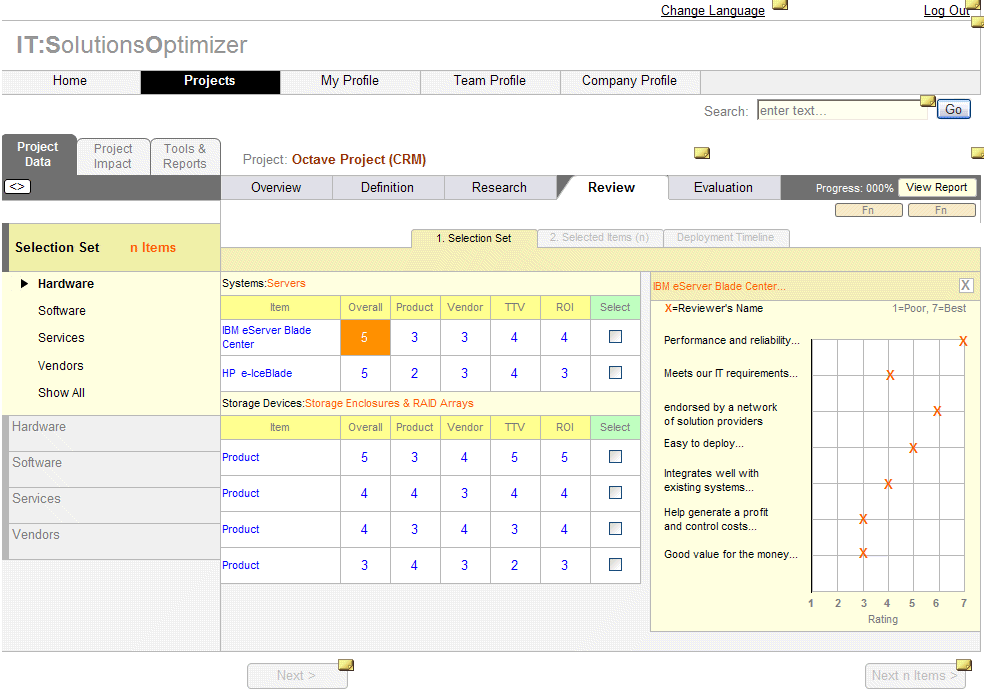Click Storage Enclosures & RAID Arrays link
Image resolution: width=984 pixels, height=692 pixels.
click(389, 403)
